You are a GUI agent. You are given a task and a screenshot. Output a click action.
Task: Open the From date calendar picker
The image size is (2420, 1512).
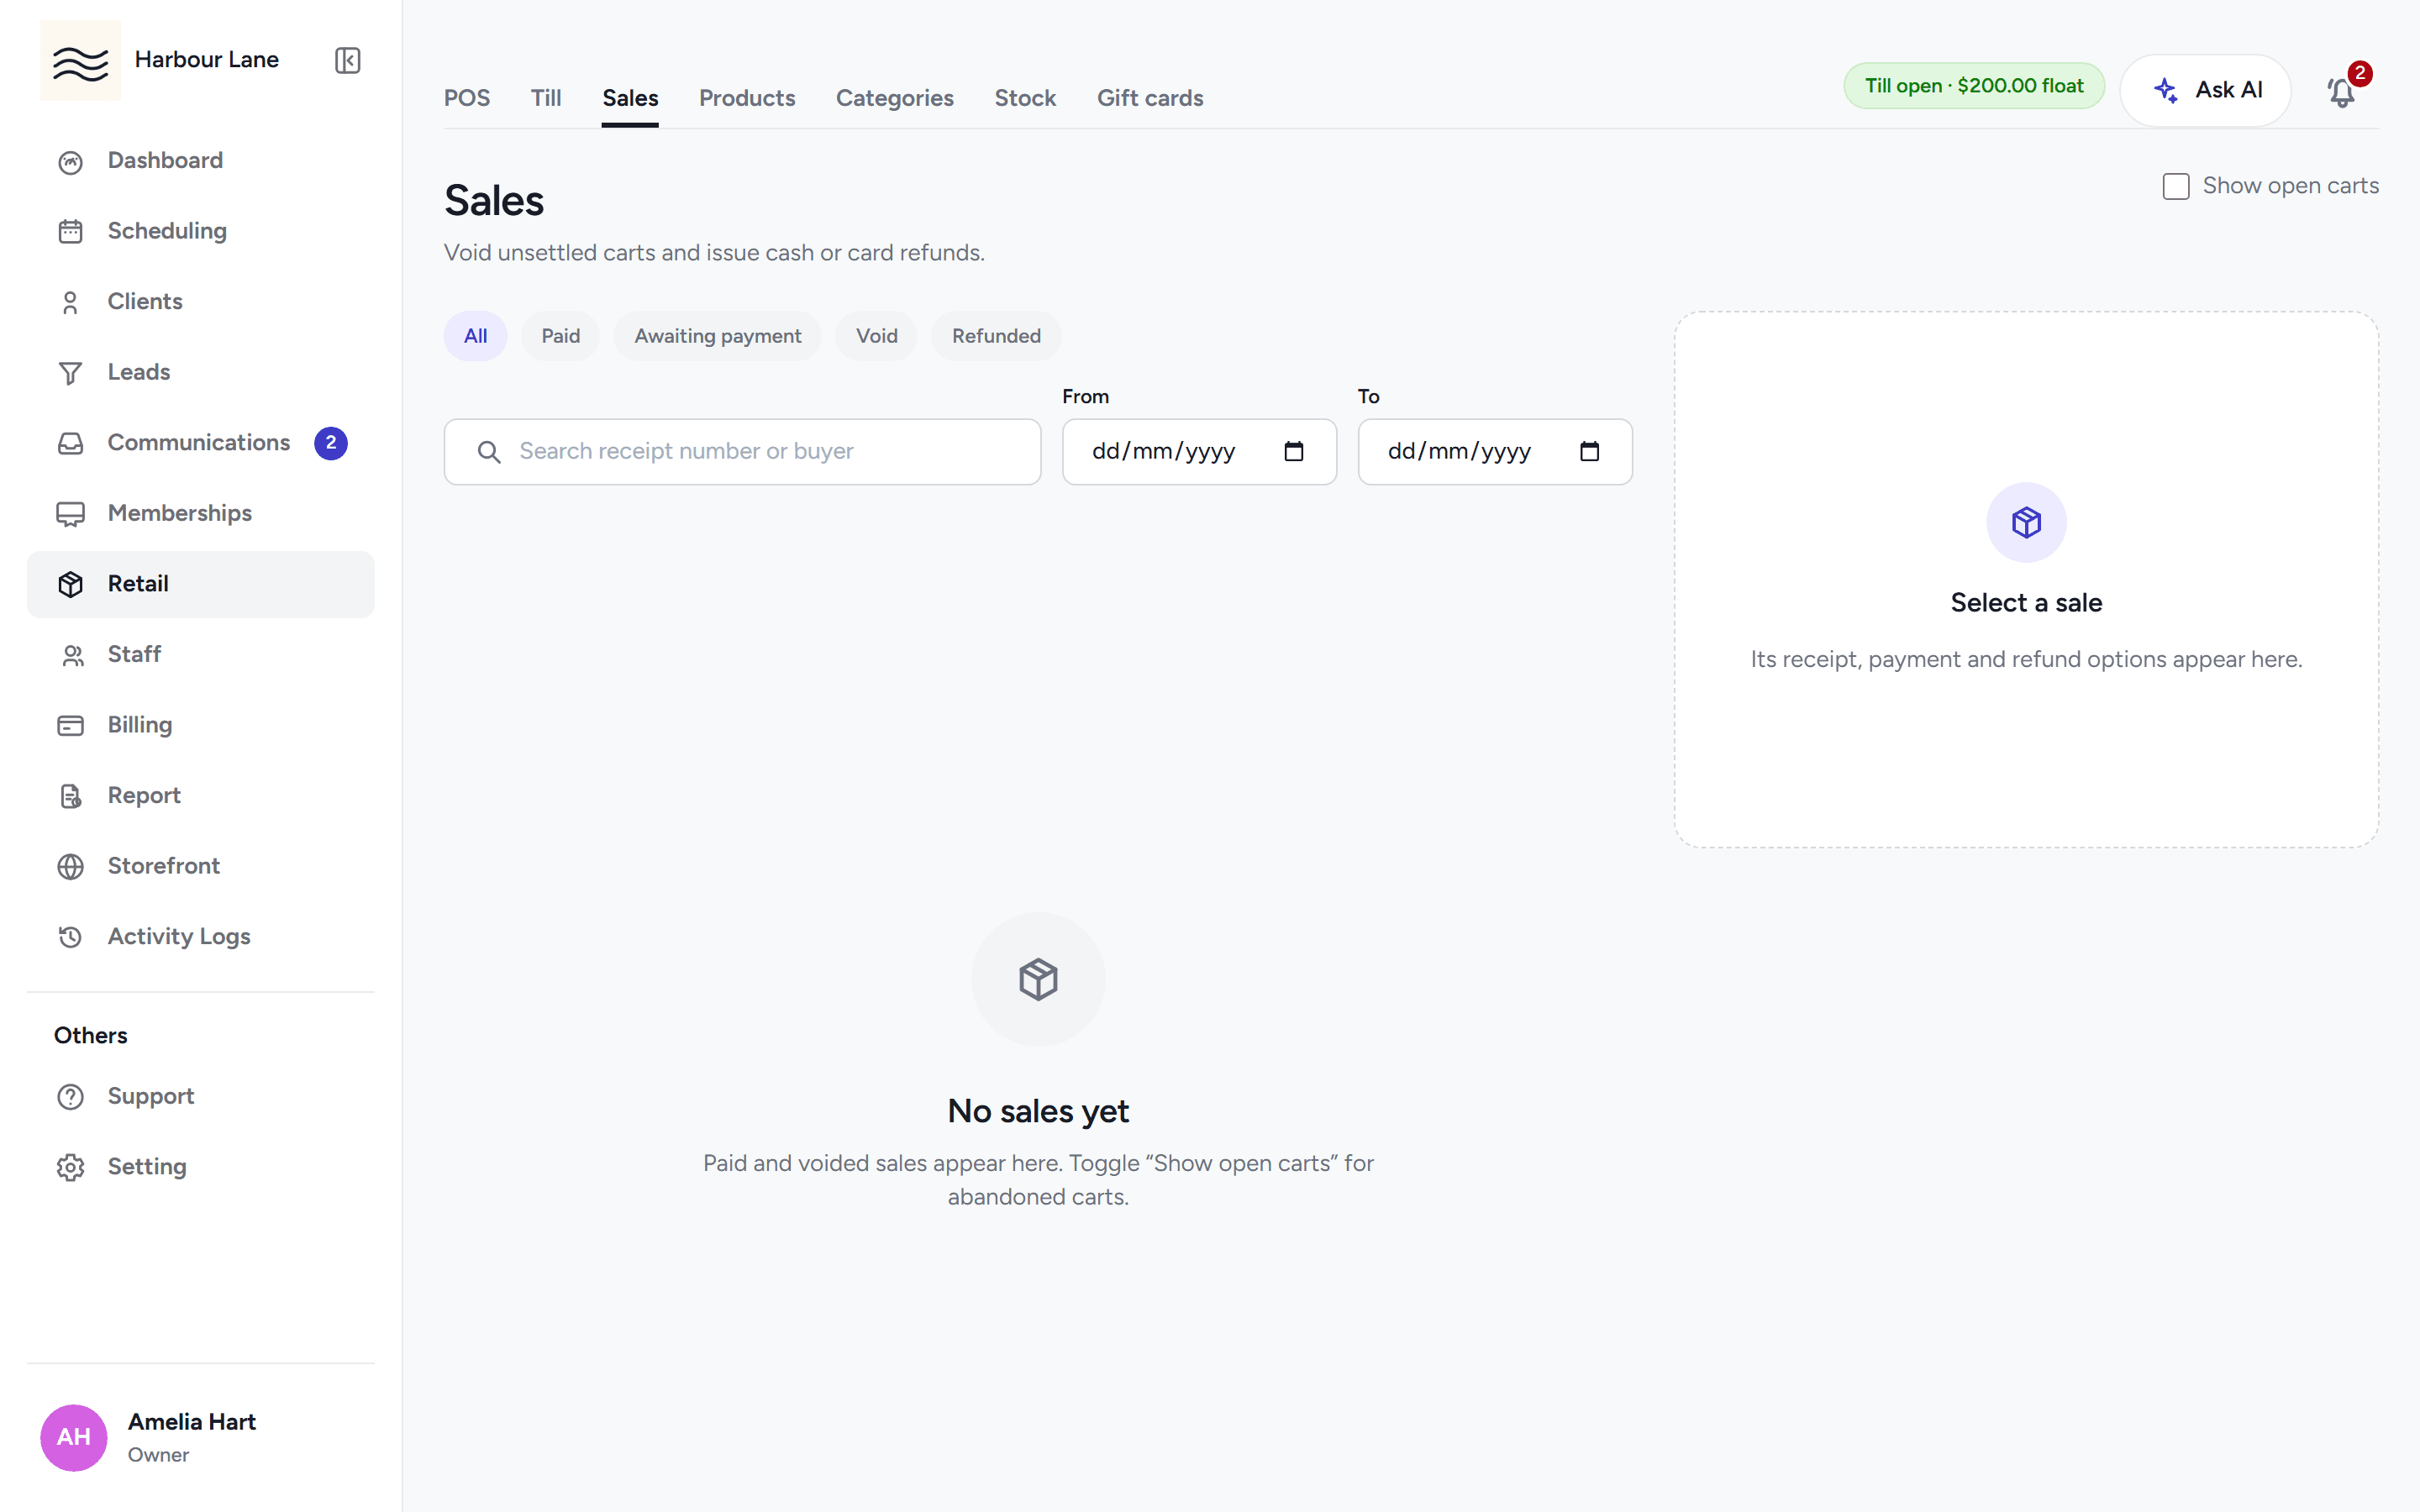click(x=1294, y=452)
